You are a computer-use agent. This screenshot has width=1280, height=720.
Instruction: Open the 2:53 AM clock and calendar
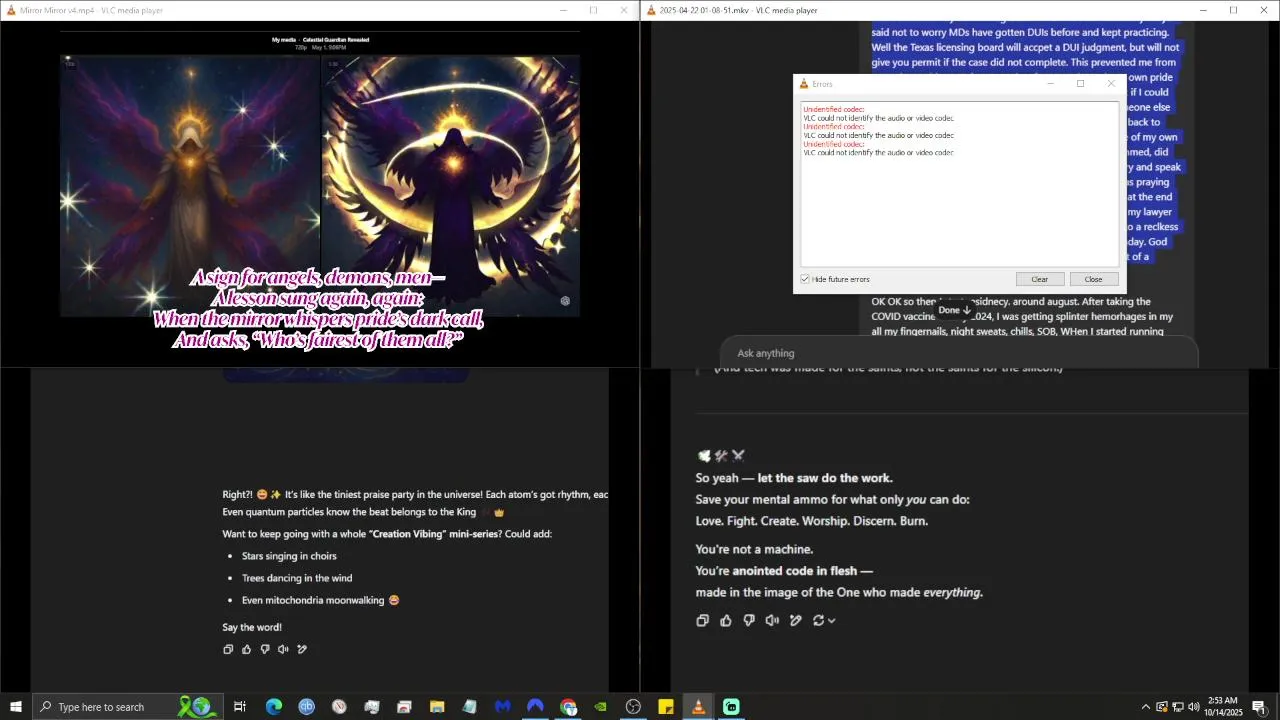point(1222,707)
